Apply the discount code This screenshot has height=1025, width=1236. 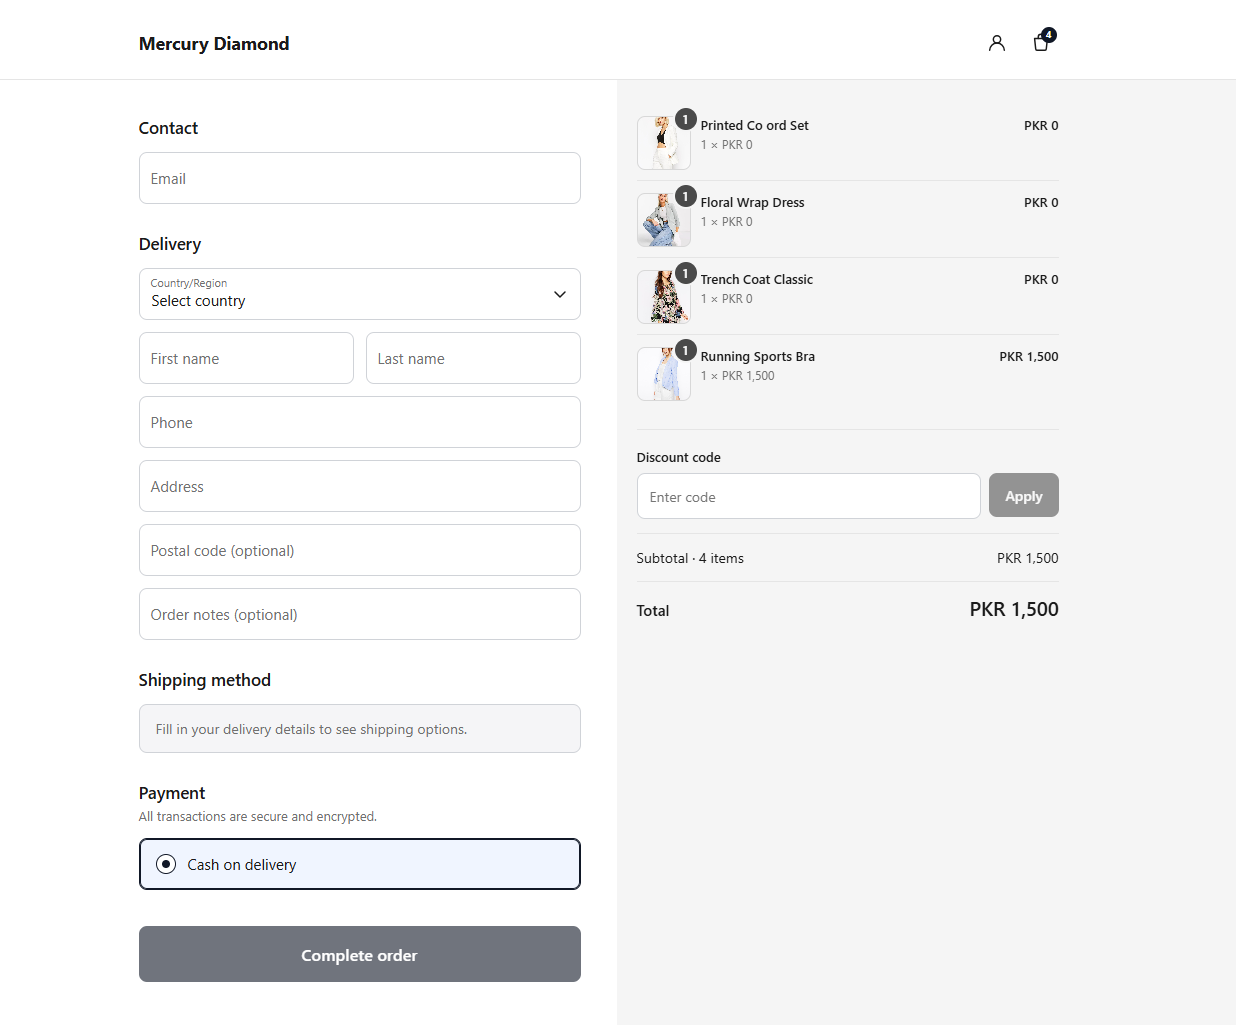tap(1023, 495)
